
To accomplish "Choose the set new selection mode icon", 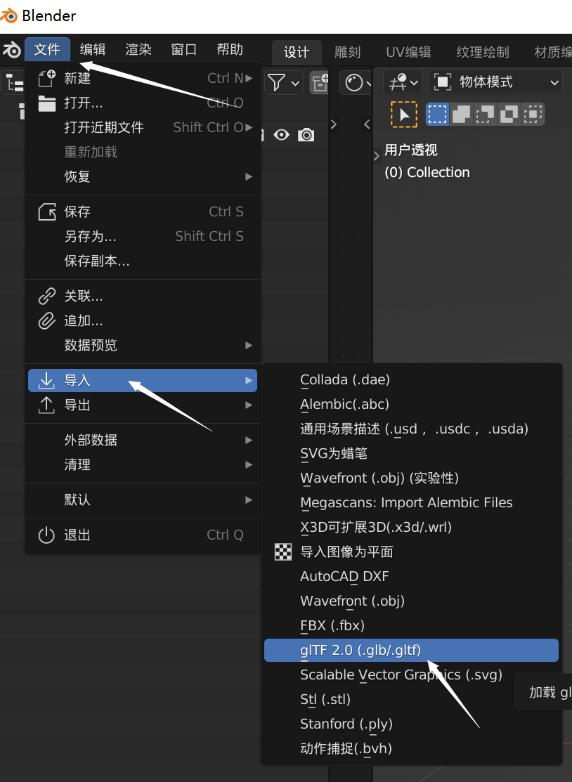I will click(x=437, y=114).
